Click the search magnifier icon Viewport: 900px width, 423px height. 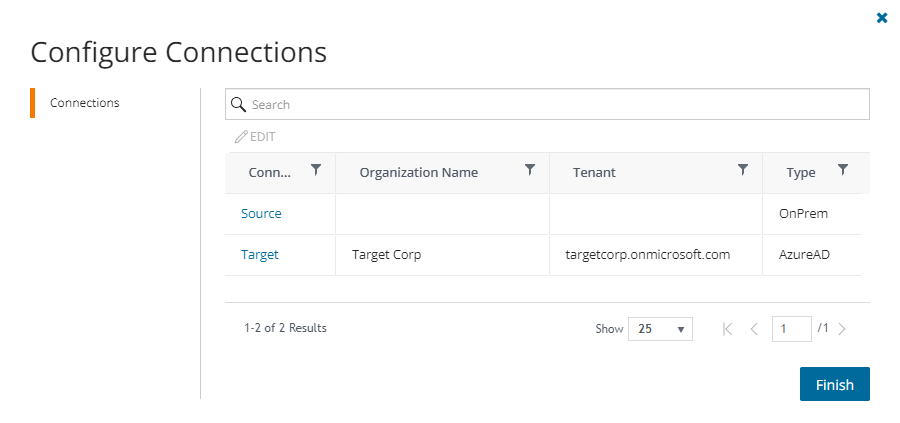(239, 104)
